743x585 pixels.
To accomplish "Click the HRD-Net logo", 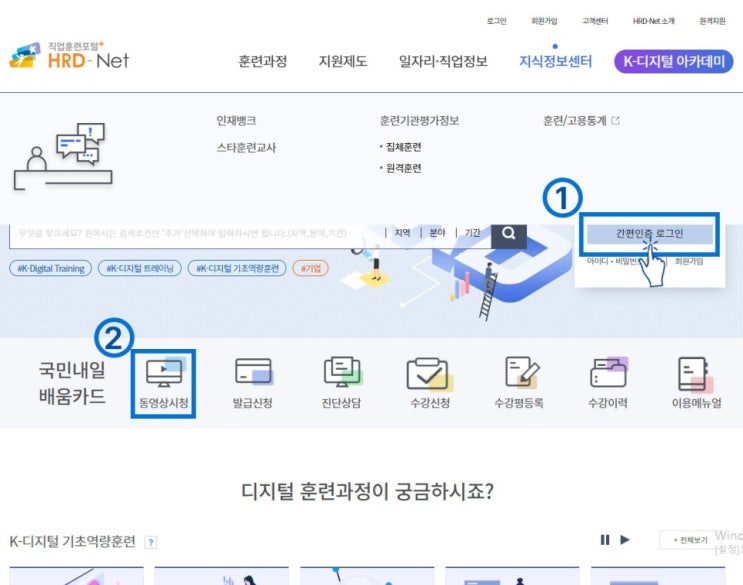I will coord(69,56).
